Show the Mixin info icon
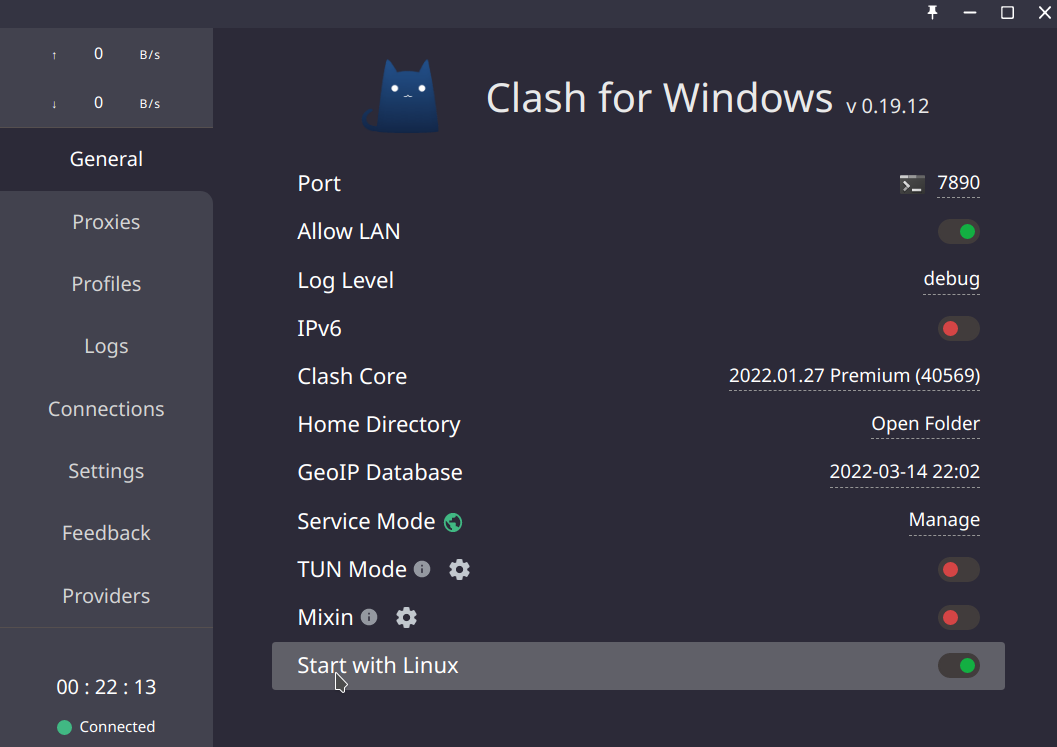This screenshot has width=1057, height=747. pyautogui.click(x=369, y=617)
